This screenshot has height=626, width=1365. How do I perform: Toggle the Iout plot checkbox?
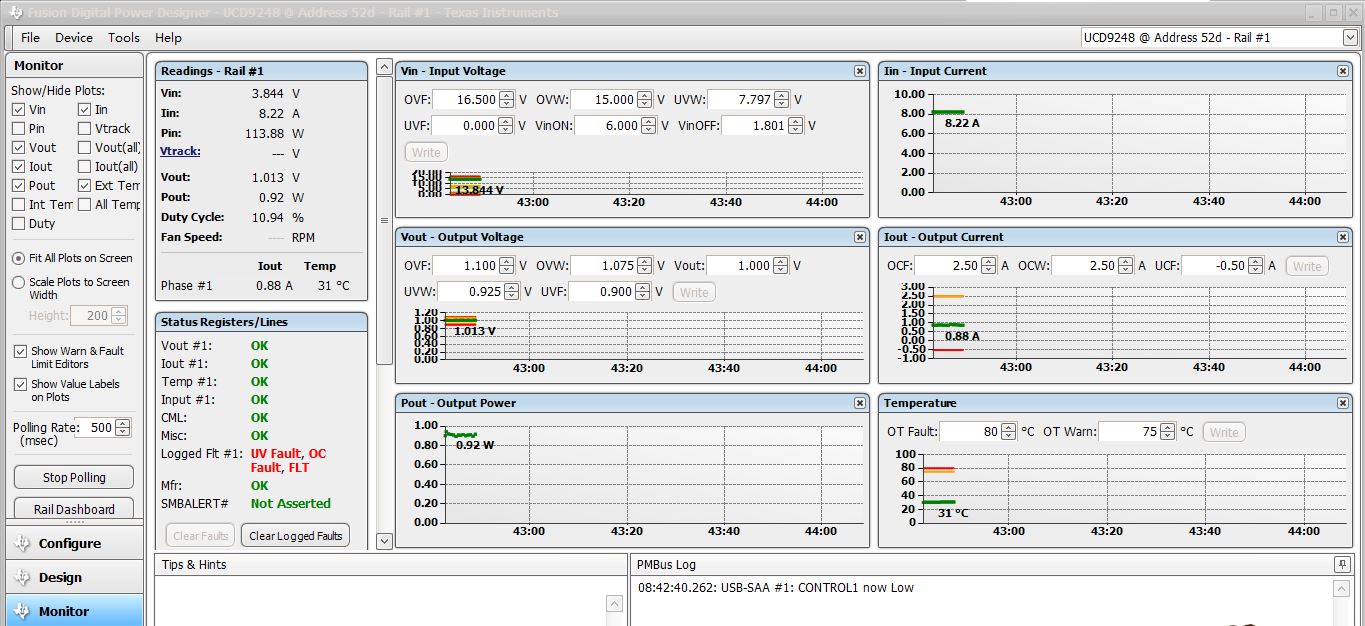click(x=19, y=167)
